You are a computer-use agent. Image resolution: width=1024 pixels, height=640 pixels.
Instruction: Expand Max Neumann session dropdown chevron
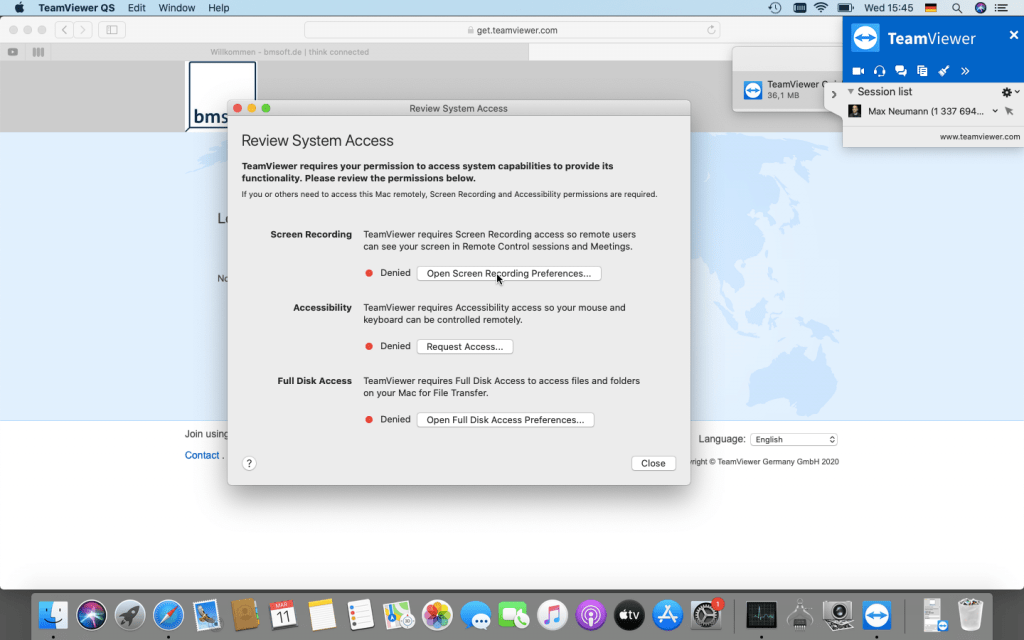coord(995,111)
